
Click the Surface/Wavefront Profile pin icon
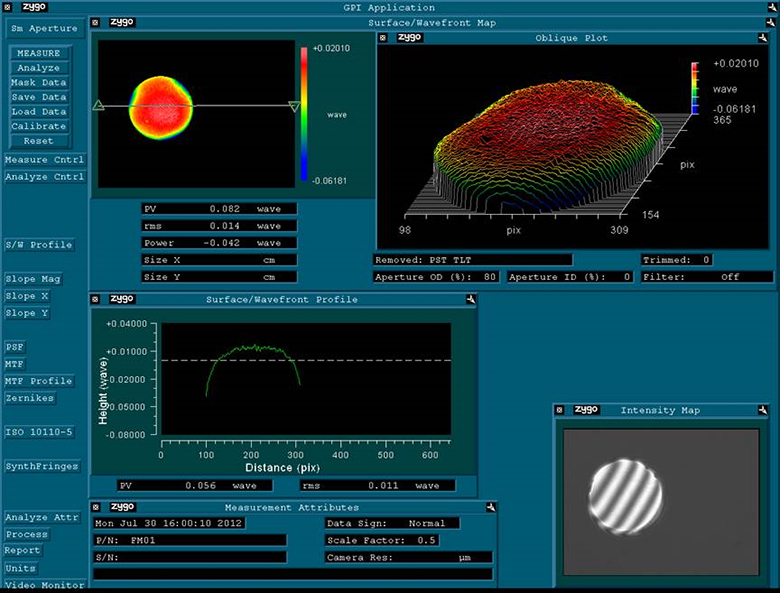tap(471, 299)
